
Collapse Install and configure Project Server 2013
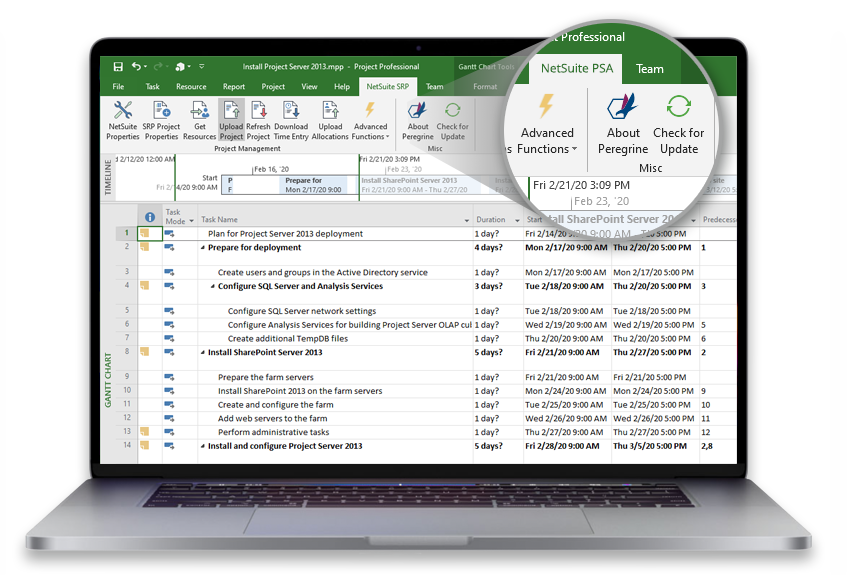click(203, 447)
